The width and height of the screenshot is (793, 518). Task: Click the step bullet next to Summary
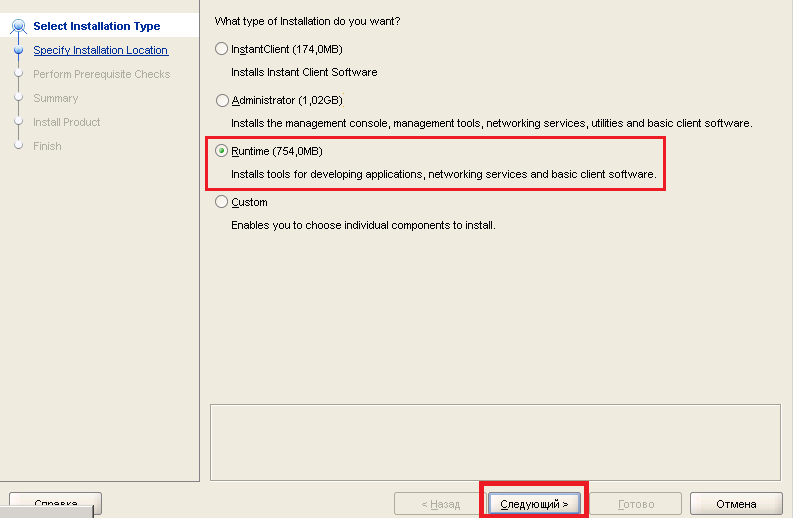coord(19,97)
